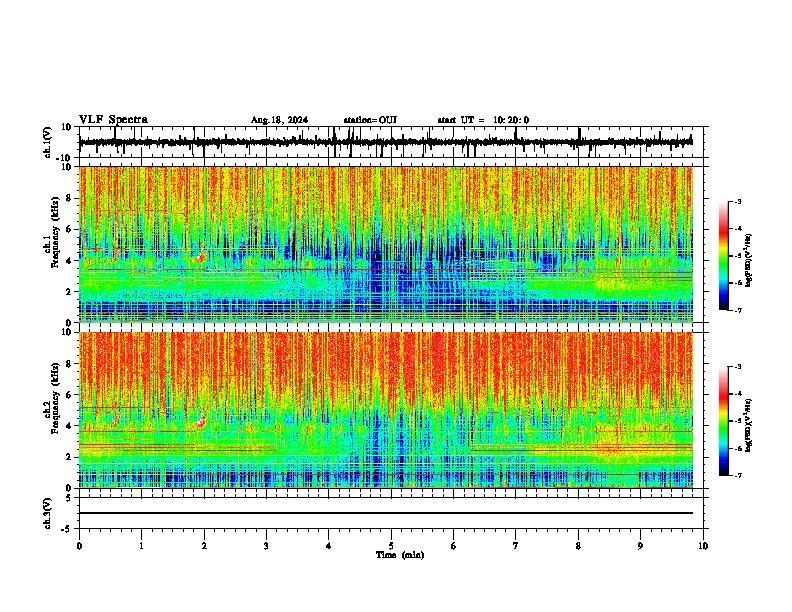Click the '4' kHz tick on ch.2 spectrogram
Screen dimensions: 792x612
[69, 426]
